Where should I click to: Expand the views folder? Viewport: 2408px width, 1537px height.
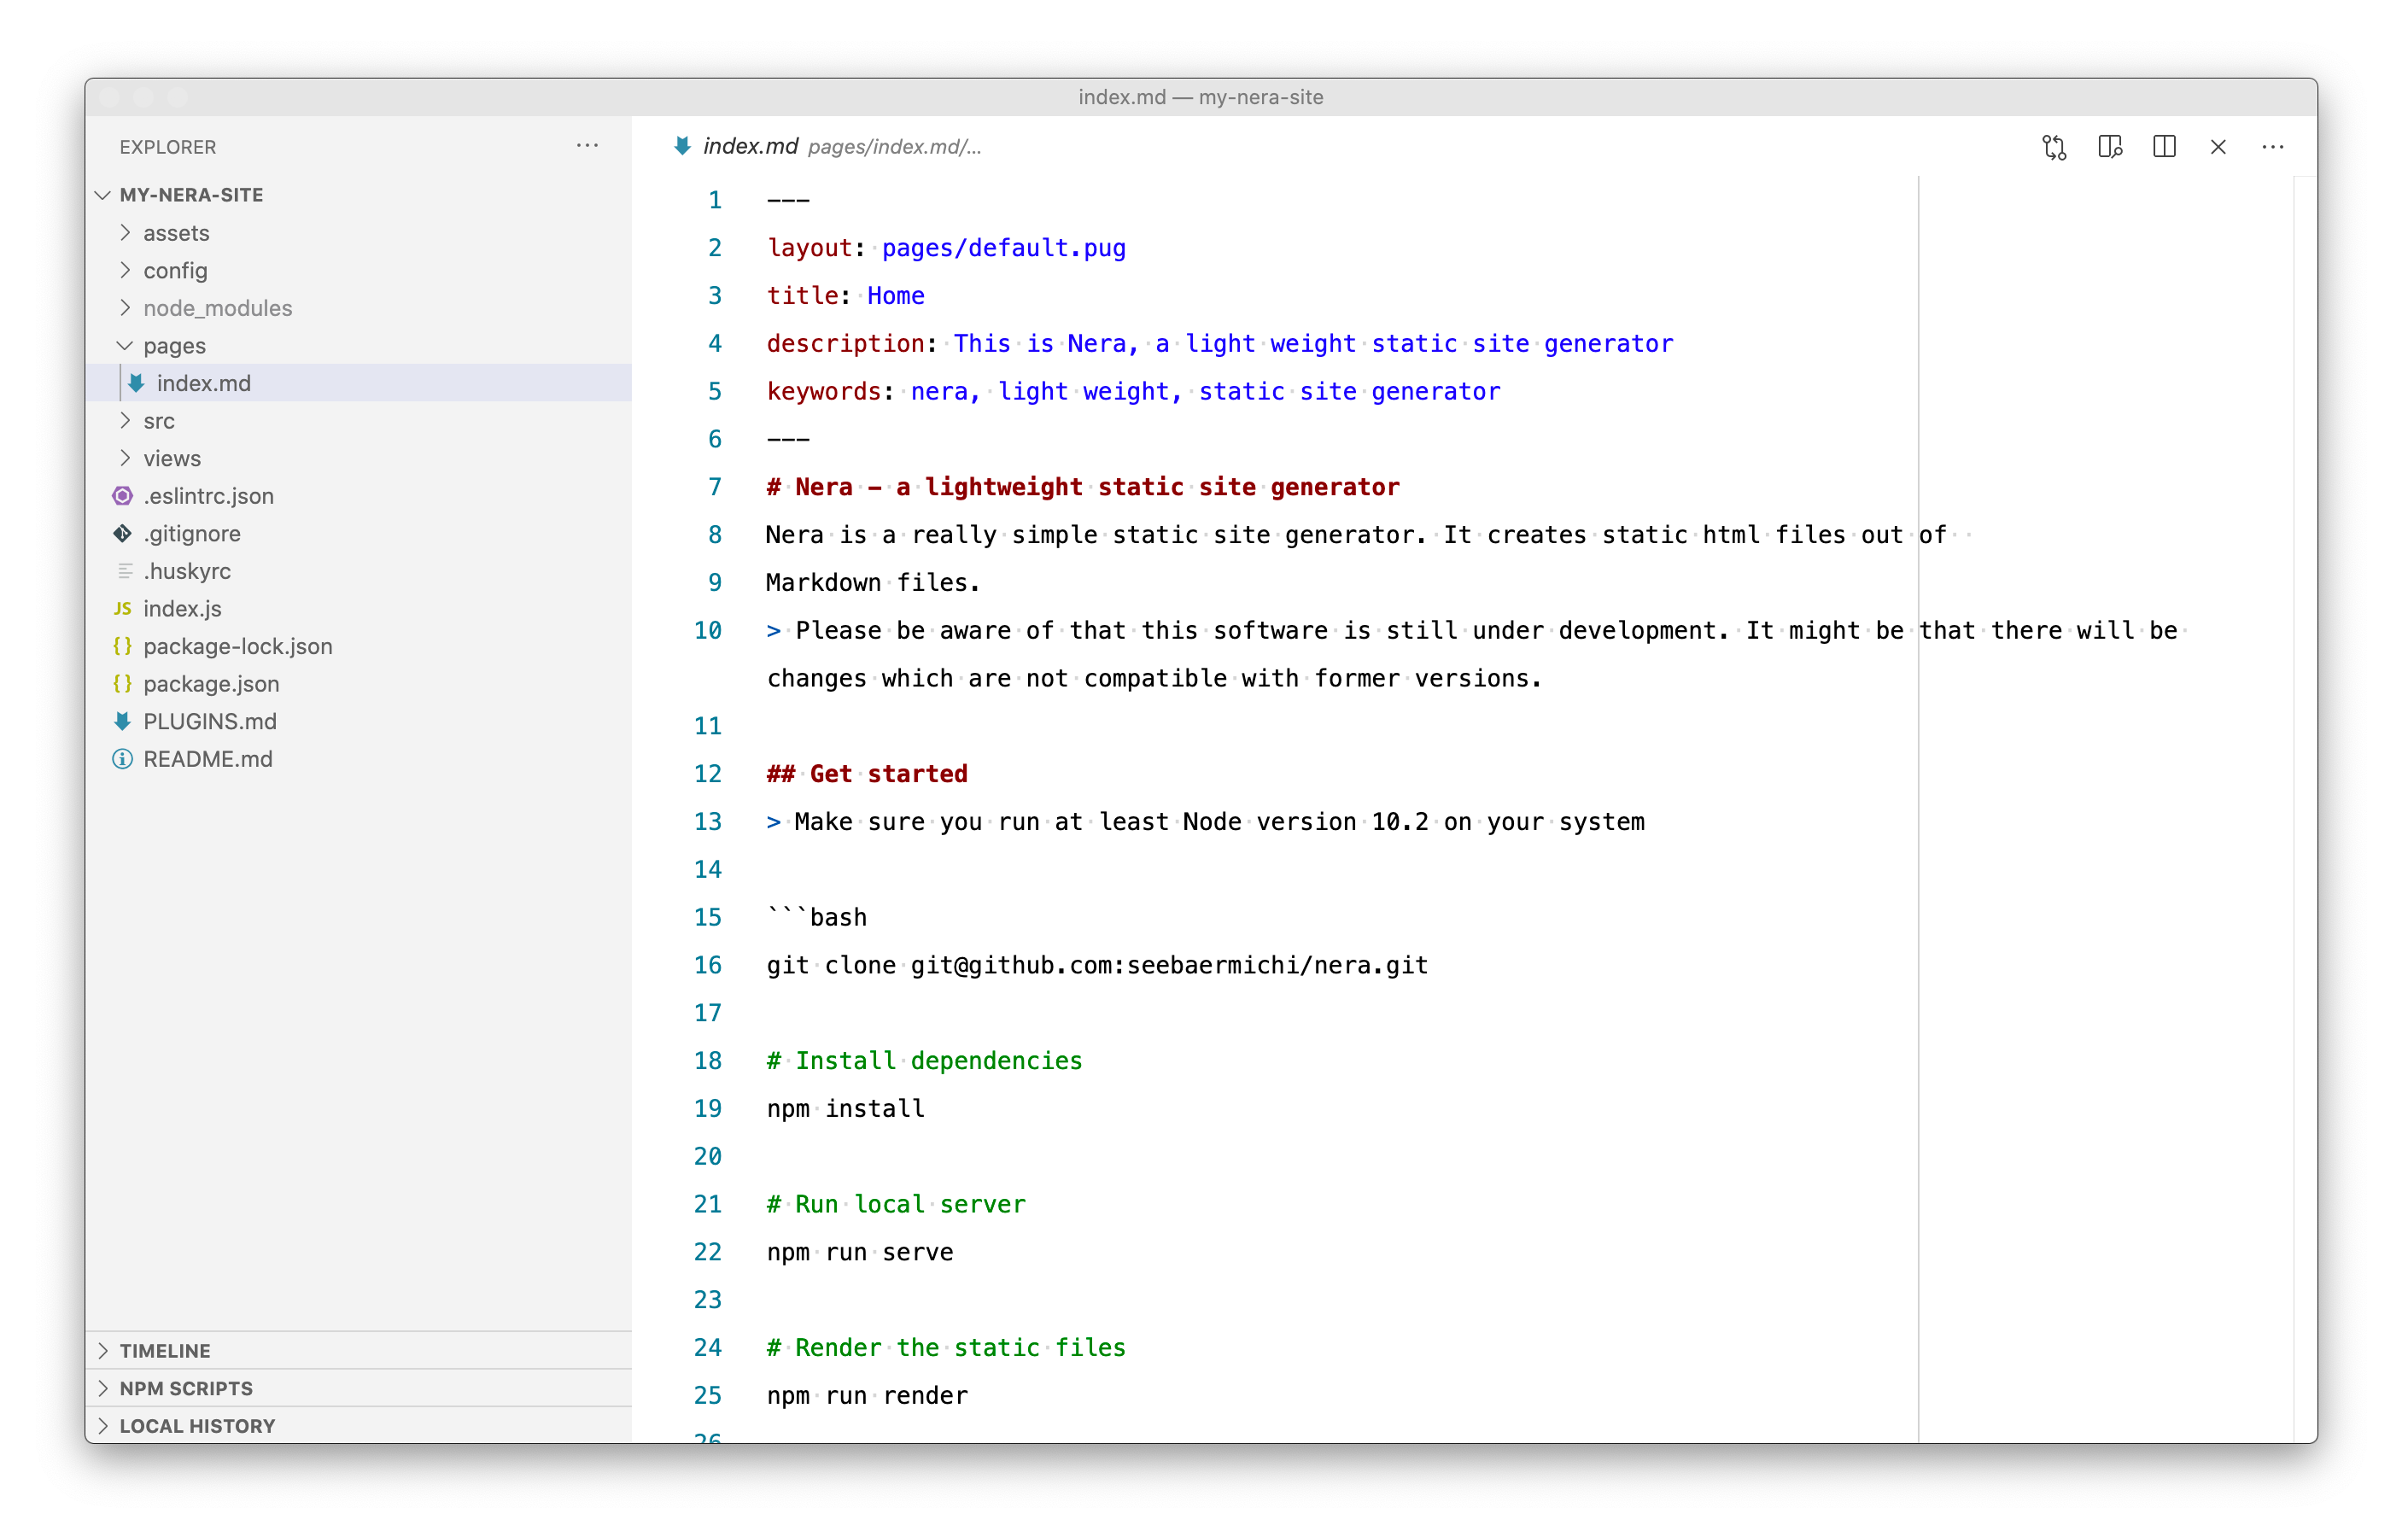125,458
